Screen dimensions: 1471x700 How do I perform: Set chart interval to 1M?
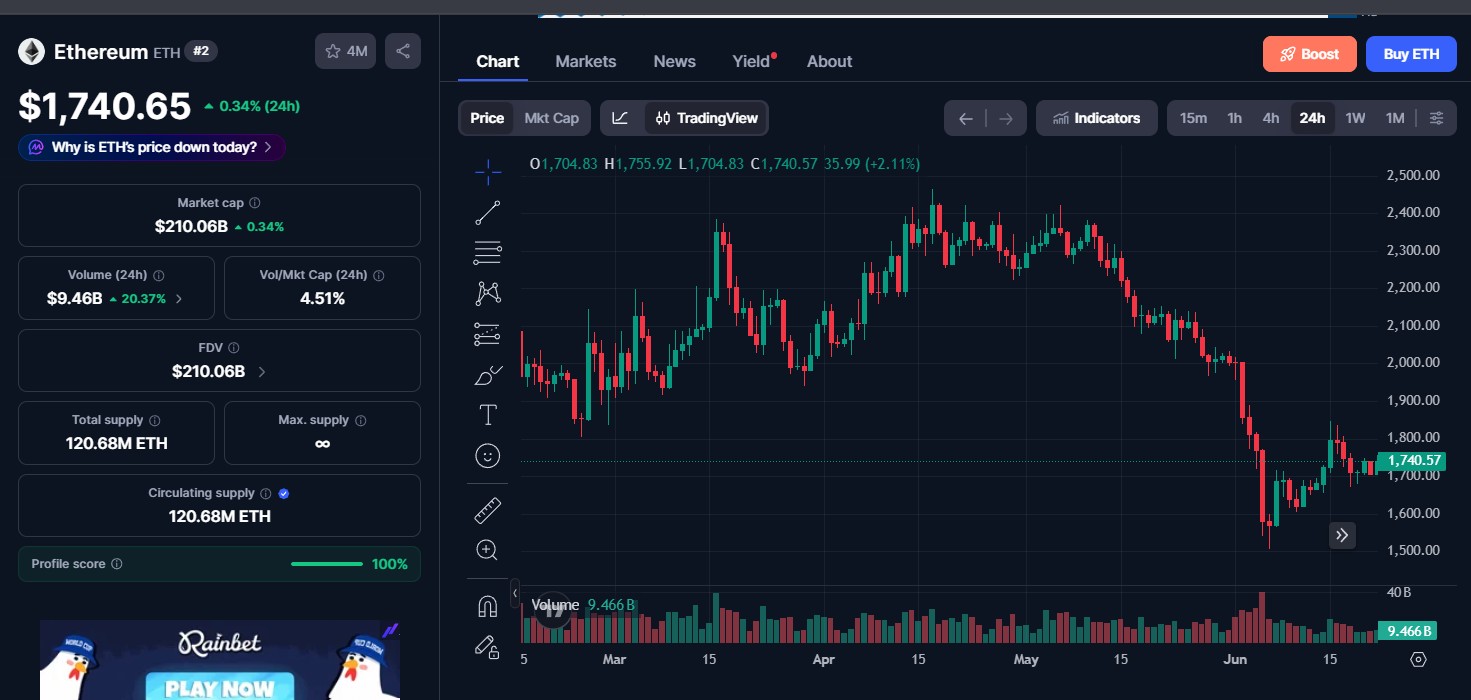1395,118
